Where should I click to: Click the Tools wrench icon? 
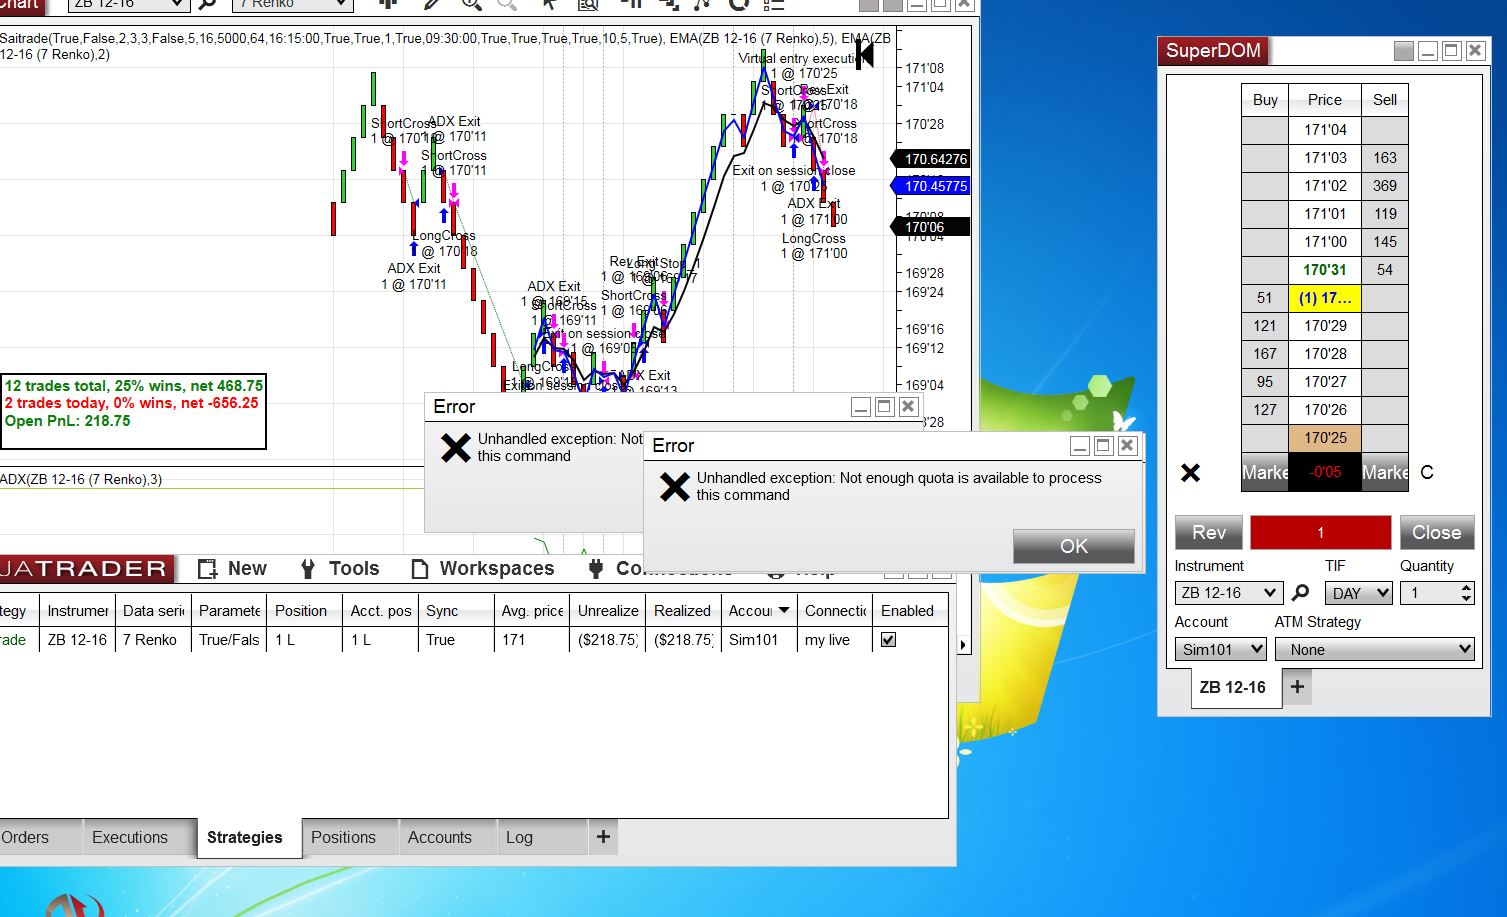(308, 569)
